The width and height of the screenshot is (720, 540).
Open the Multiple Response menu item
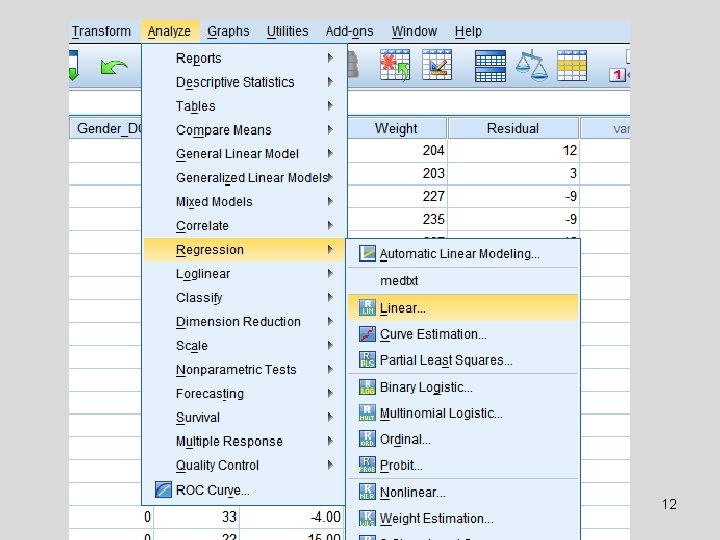pos(244,441)
